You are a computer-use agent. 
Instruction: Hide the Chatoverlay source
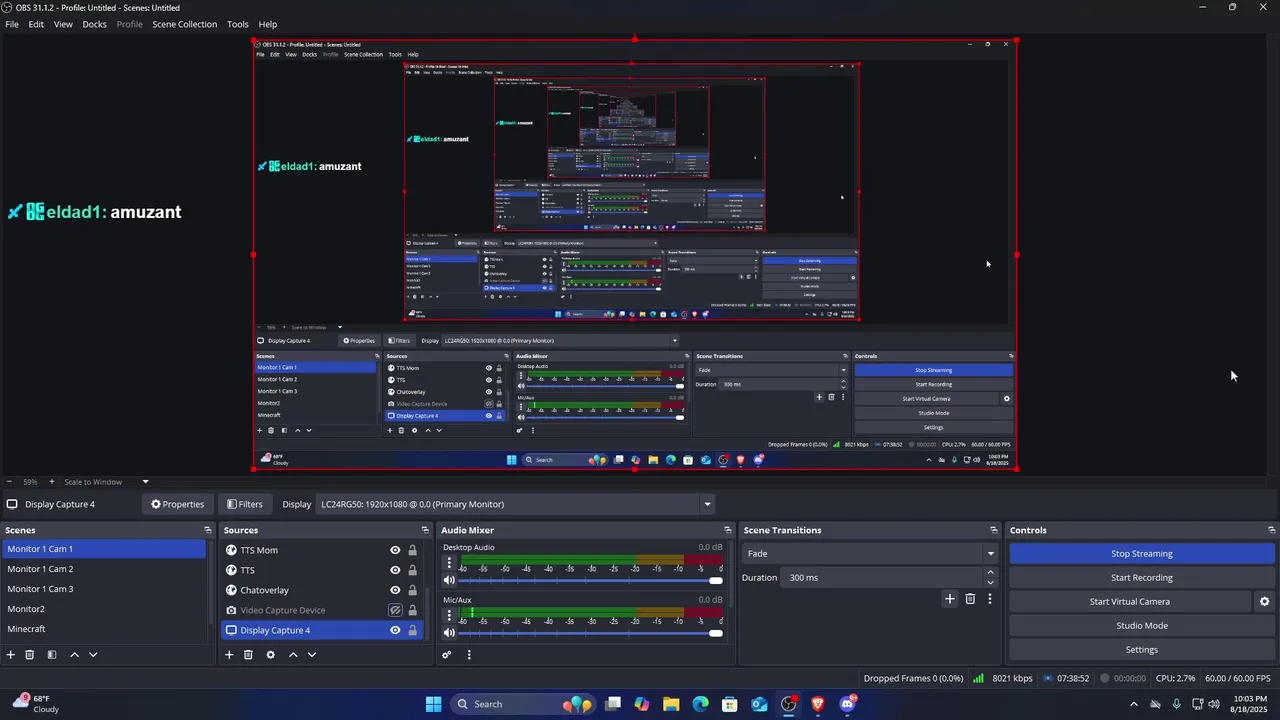395,590
